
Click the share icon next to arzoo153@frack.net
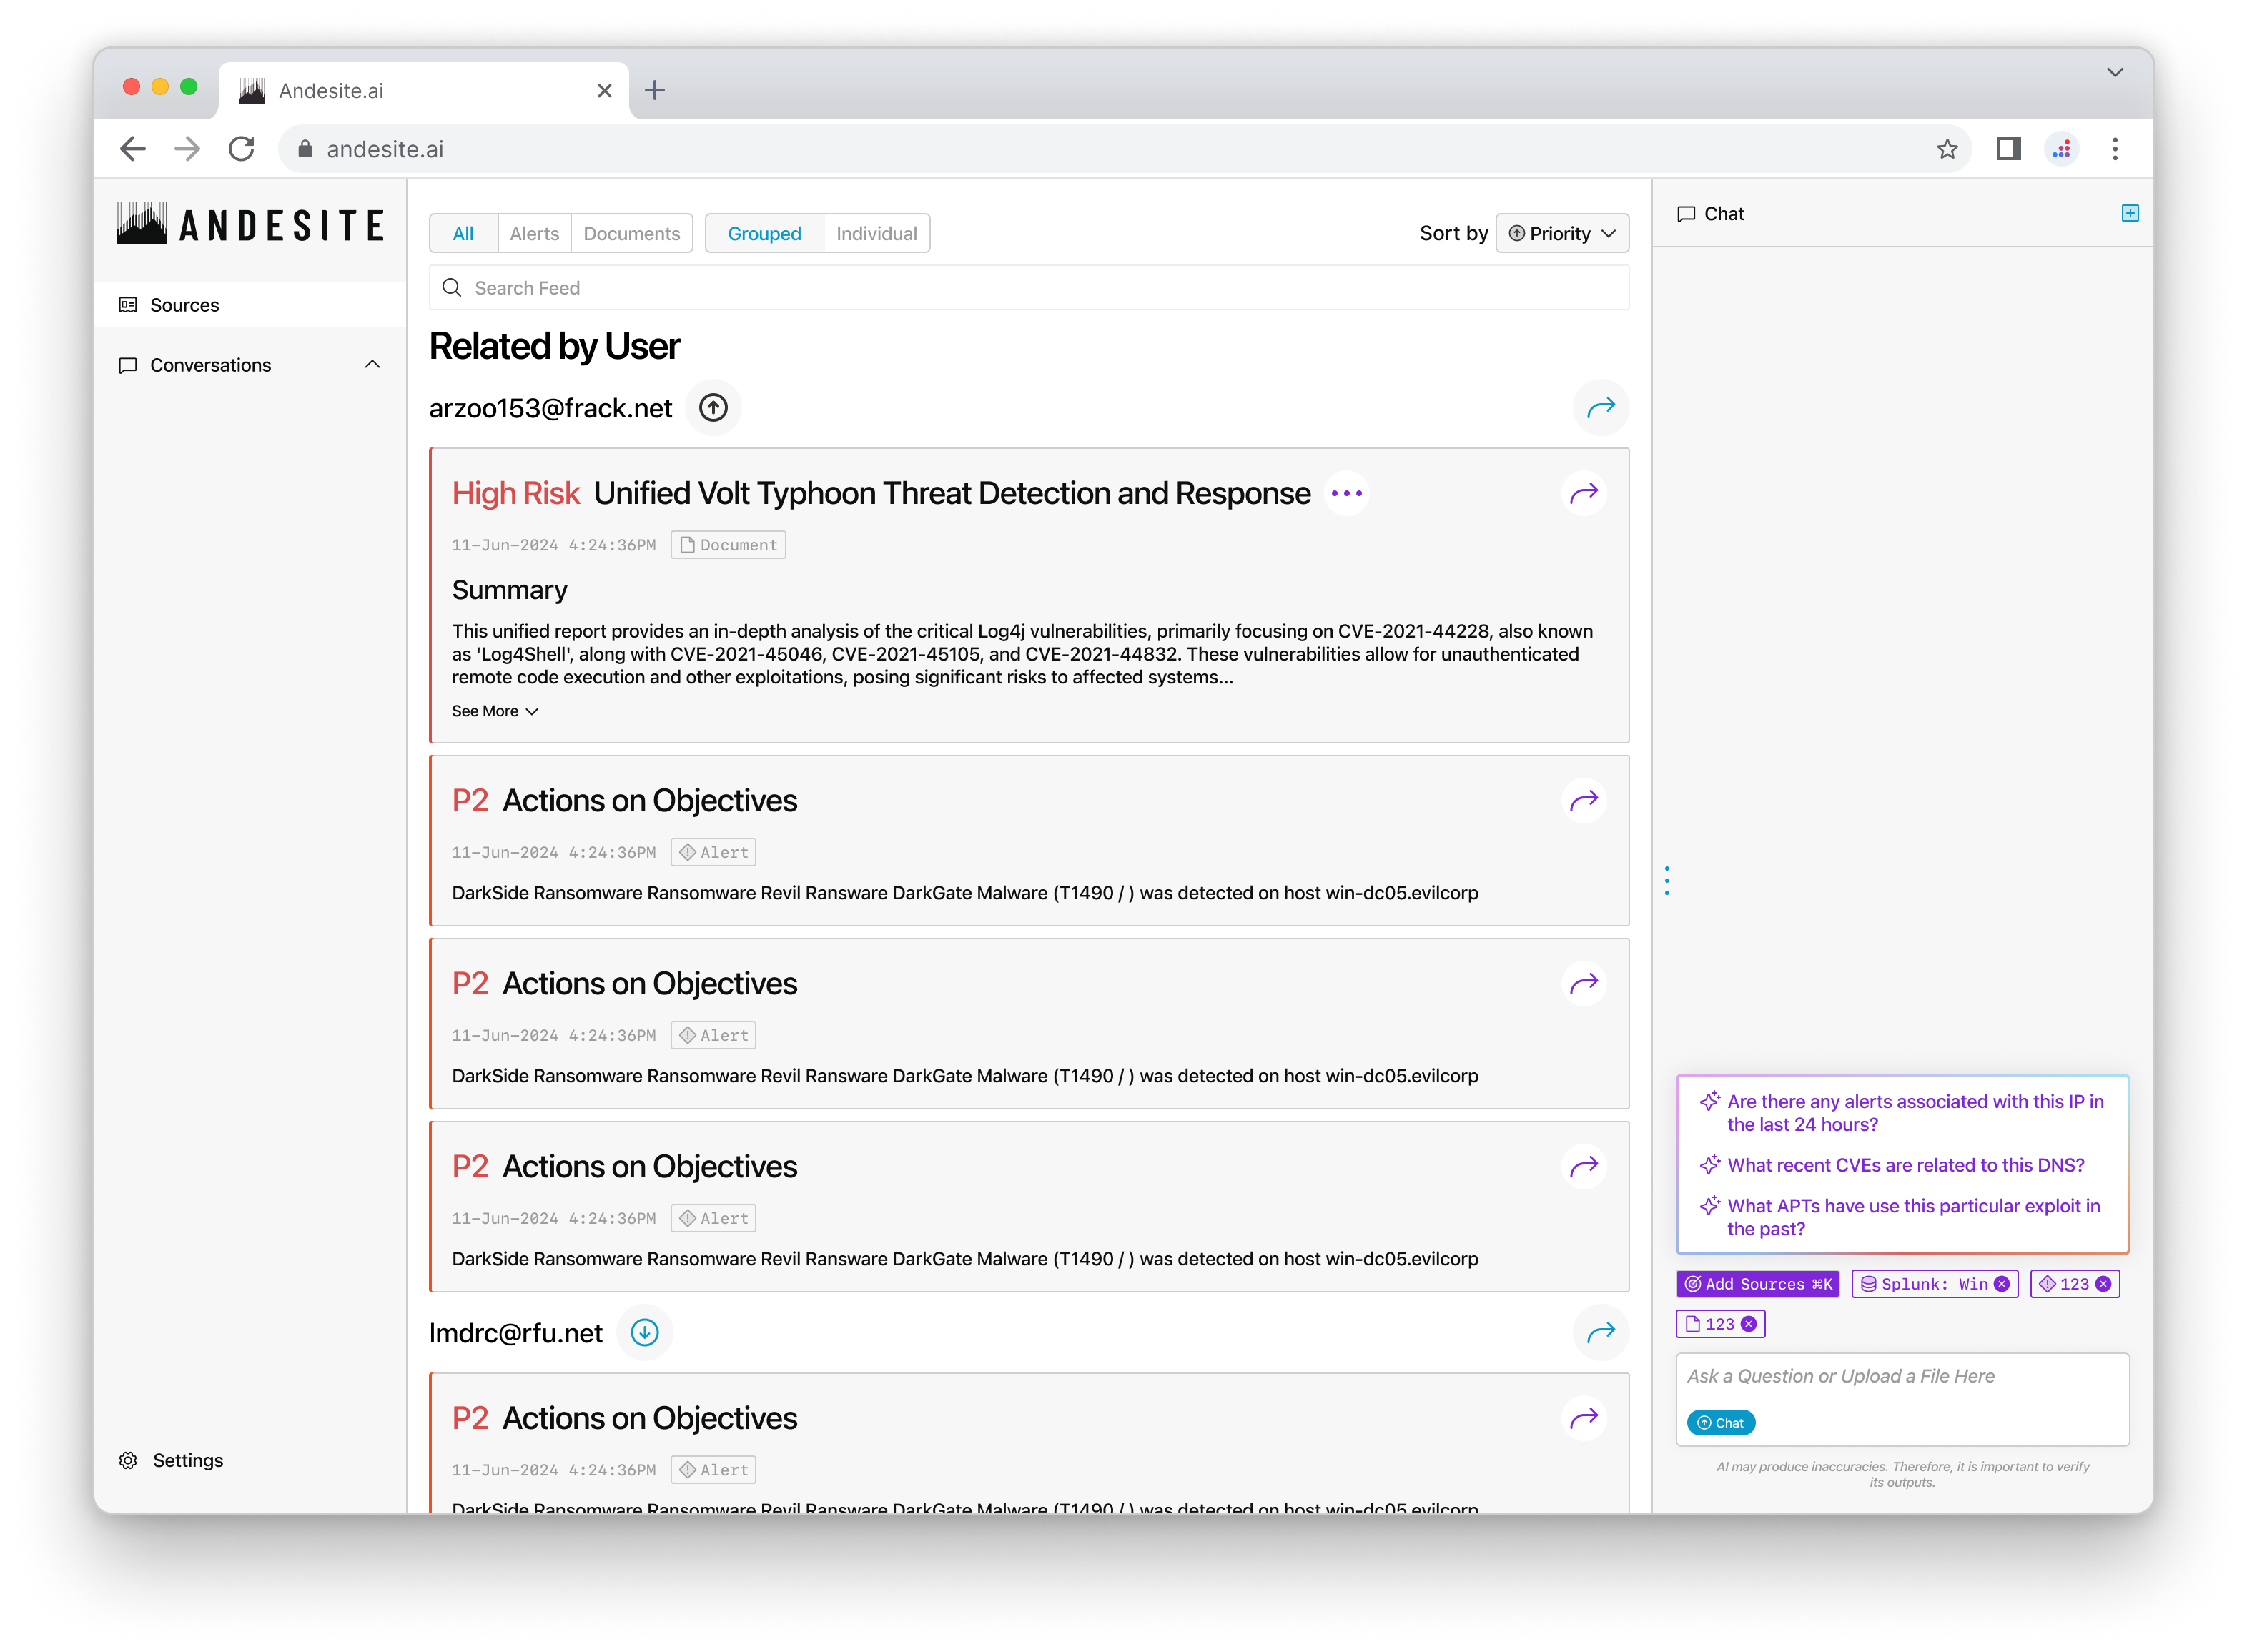pyautogui.click(x=1601, y=407)
